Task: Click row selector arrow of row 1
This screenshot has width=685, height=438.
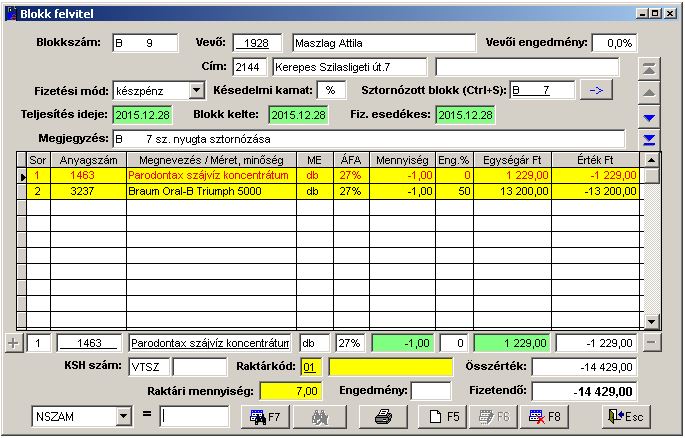Action: (22, 176)
